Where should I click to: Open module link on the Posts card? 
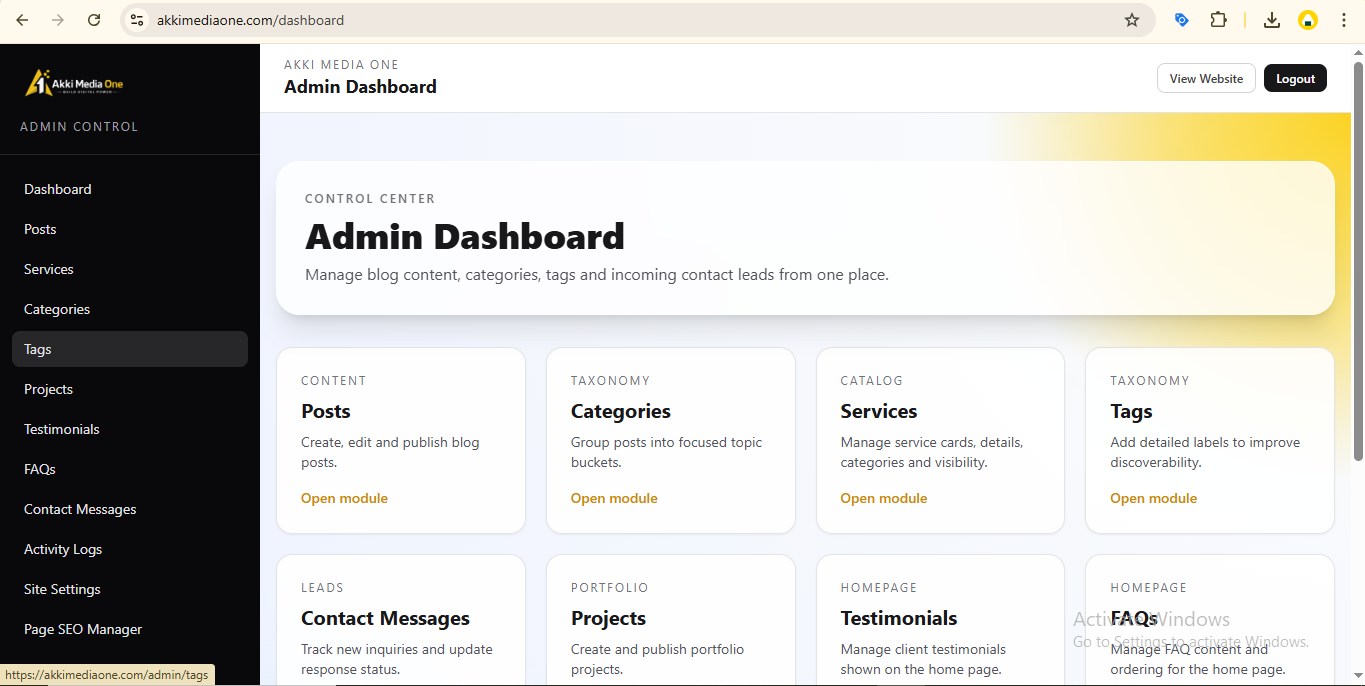pos(344,497)
